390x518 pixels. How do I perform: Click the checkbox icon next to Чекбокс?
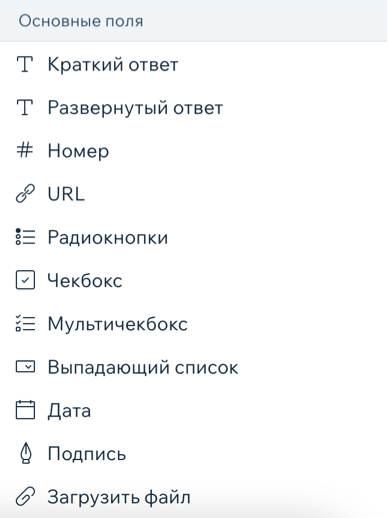pyautogui.click(x=25, y=280)
